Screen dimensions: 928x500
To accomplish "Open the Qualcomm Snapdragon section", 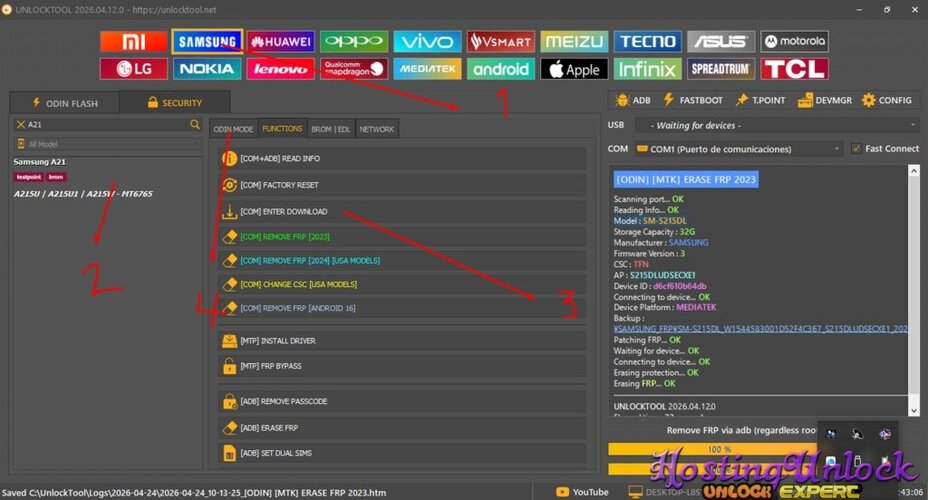I will point(354,69).
